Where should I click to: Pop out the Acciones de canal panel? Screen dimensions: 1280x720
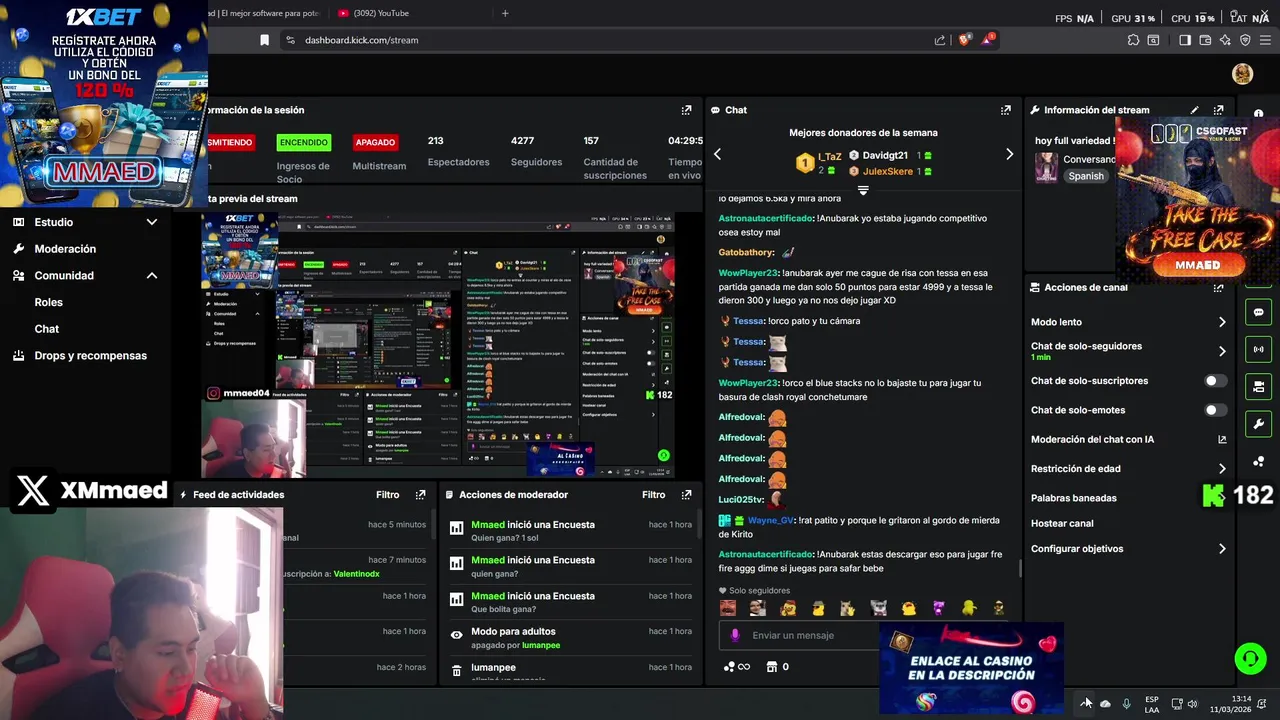[1218, 288]
